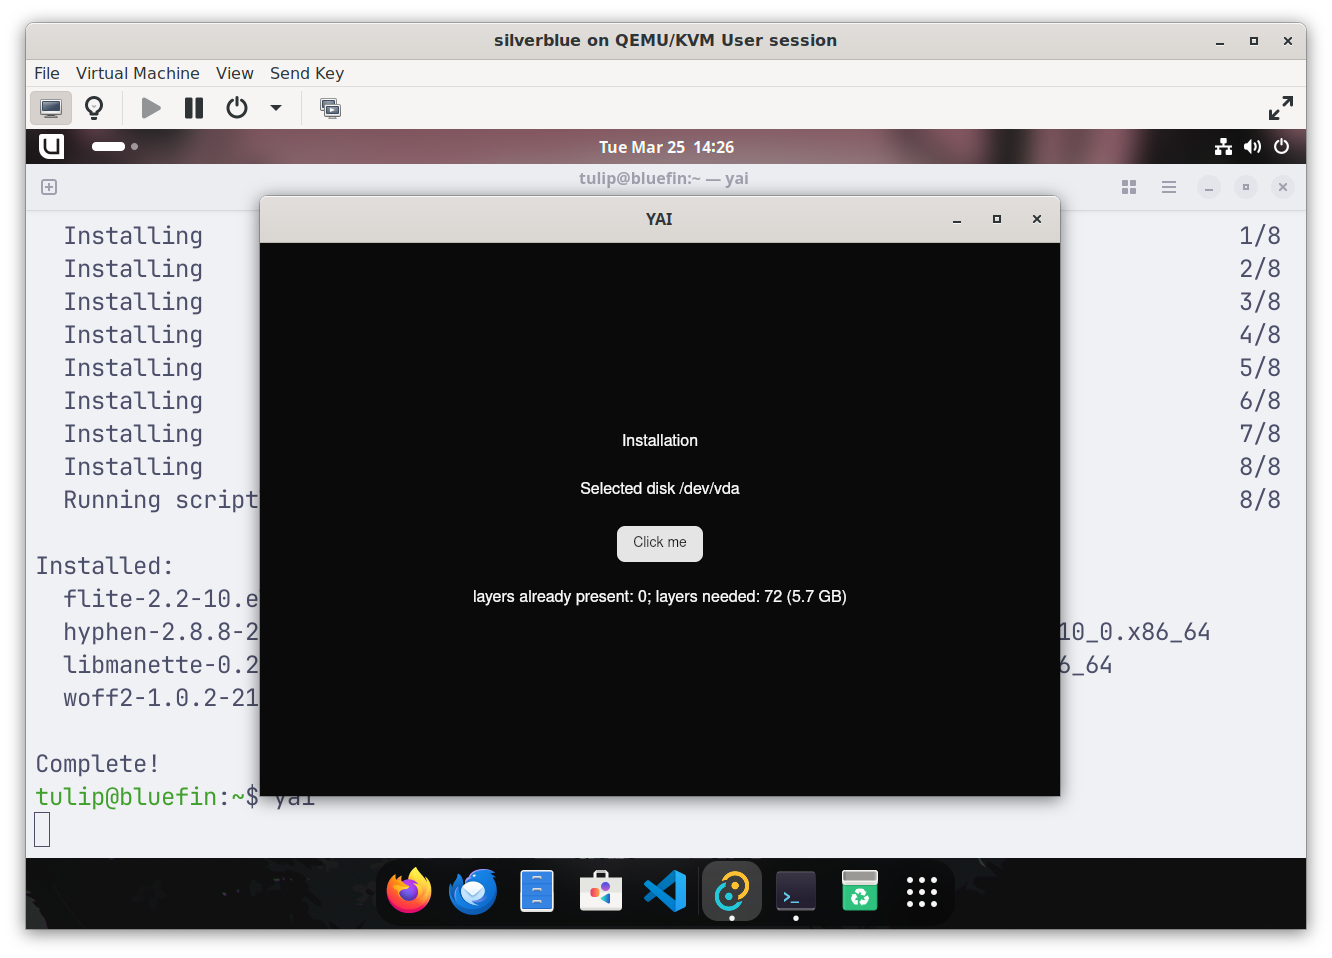Open the VM snapshots manager

[330, 108]
